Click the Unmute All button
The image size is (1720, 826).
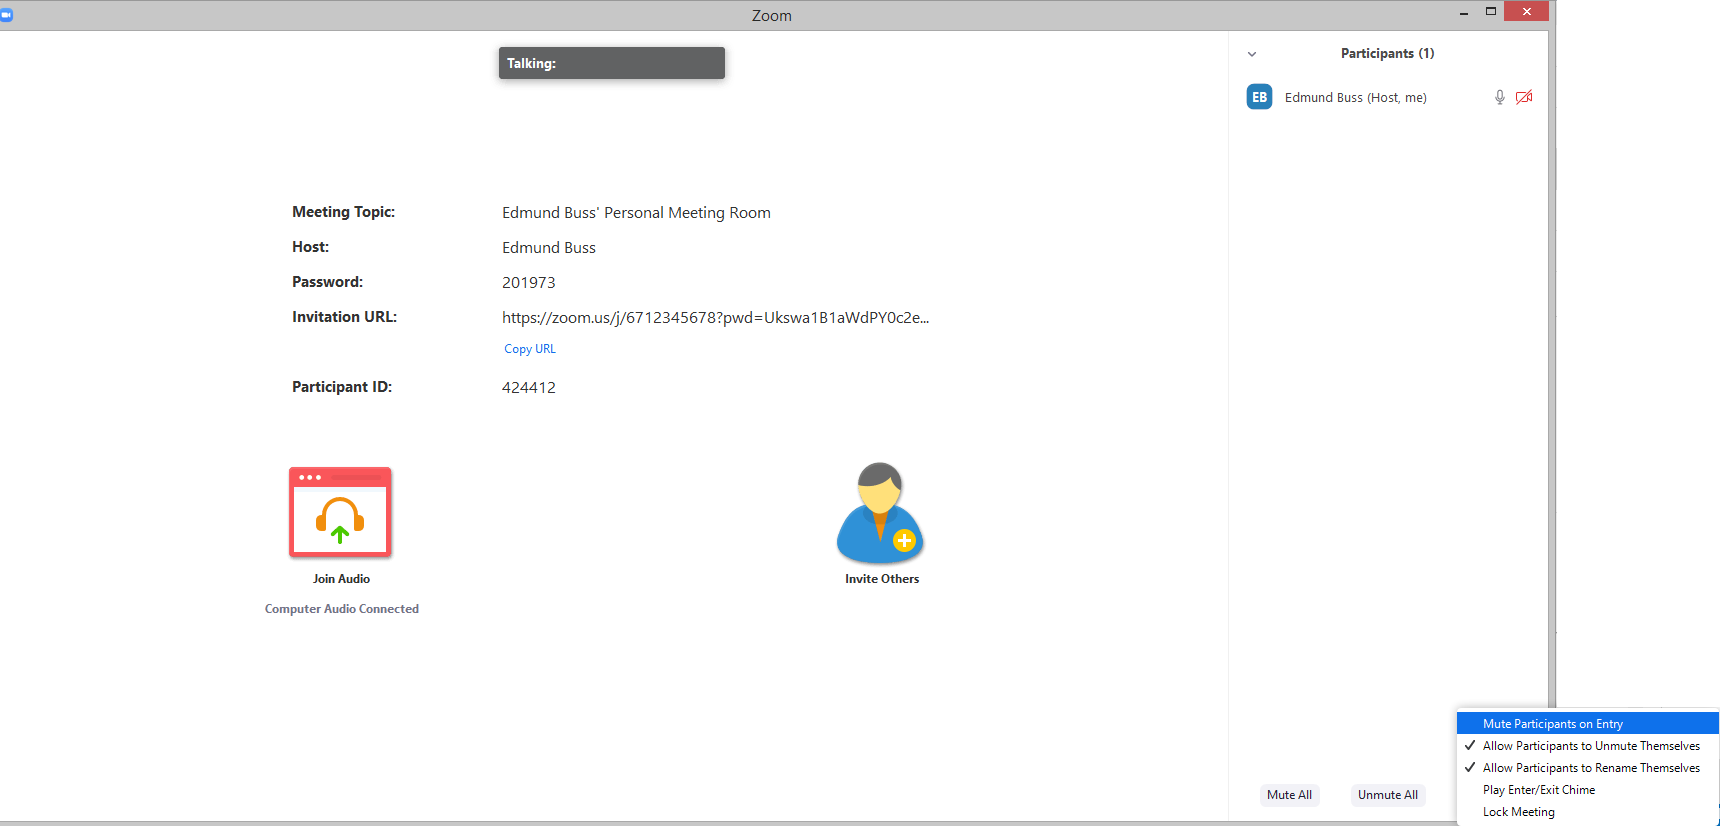point(1388,795)
